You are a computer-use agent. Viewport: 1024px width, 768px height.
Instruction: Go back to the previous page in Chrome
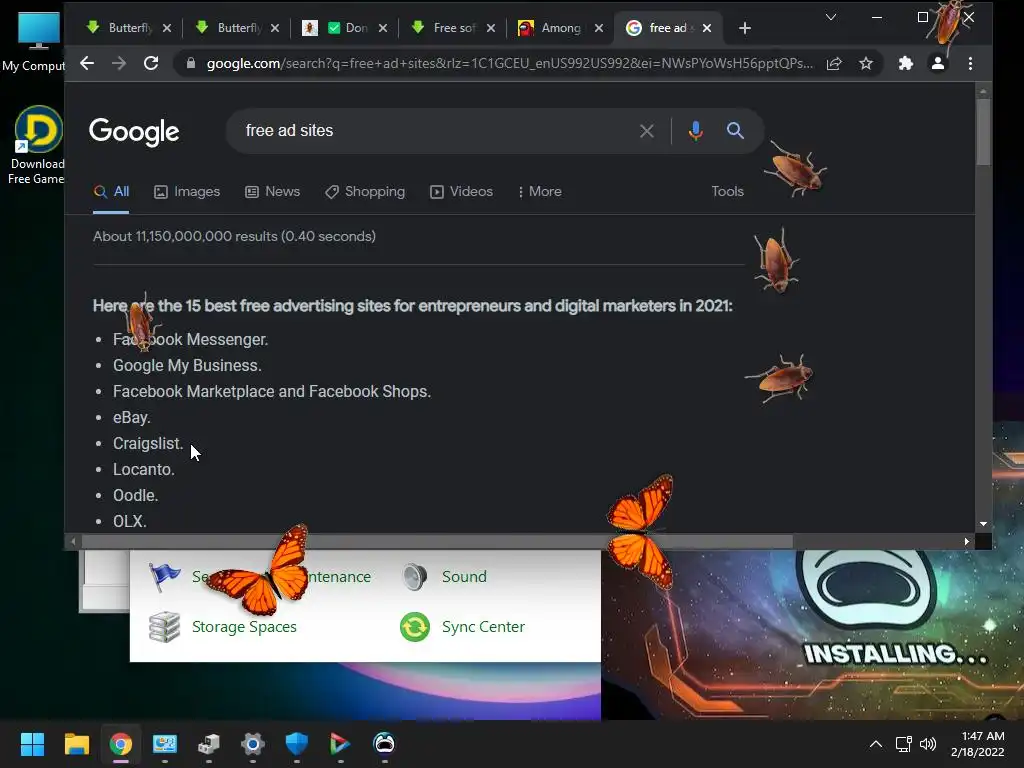87,63
